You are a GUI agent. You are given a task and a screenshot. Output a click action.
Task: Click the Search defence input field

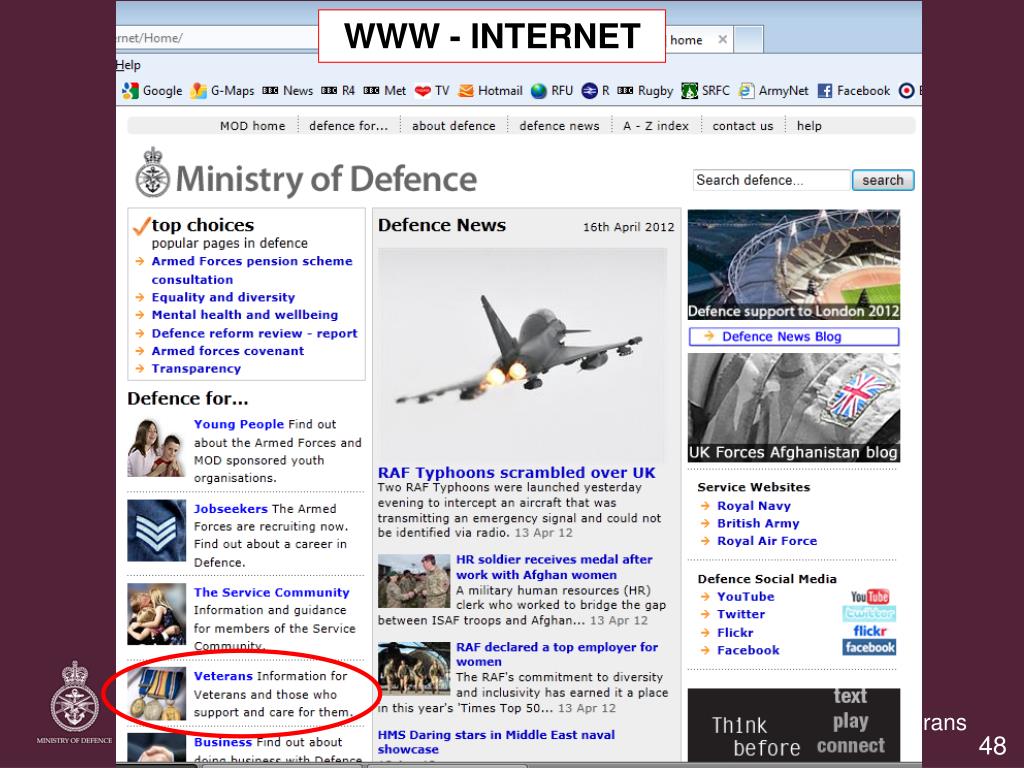tap(771, 180)
